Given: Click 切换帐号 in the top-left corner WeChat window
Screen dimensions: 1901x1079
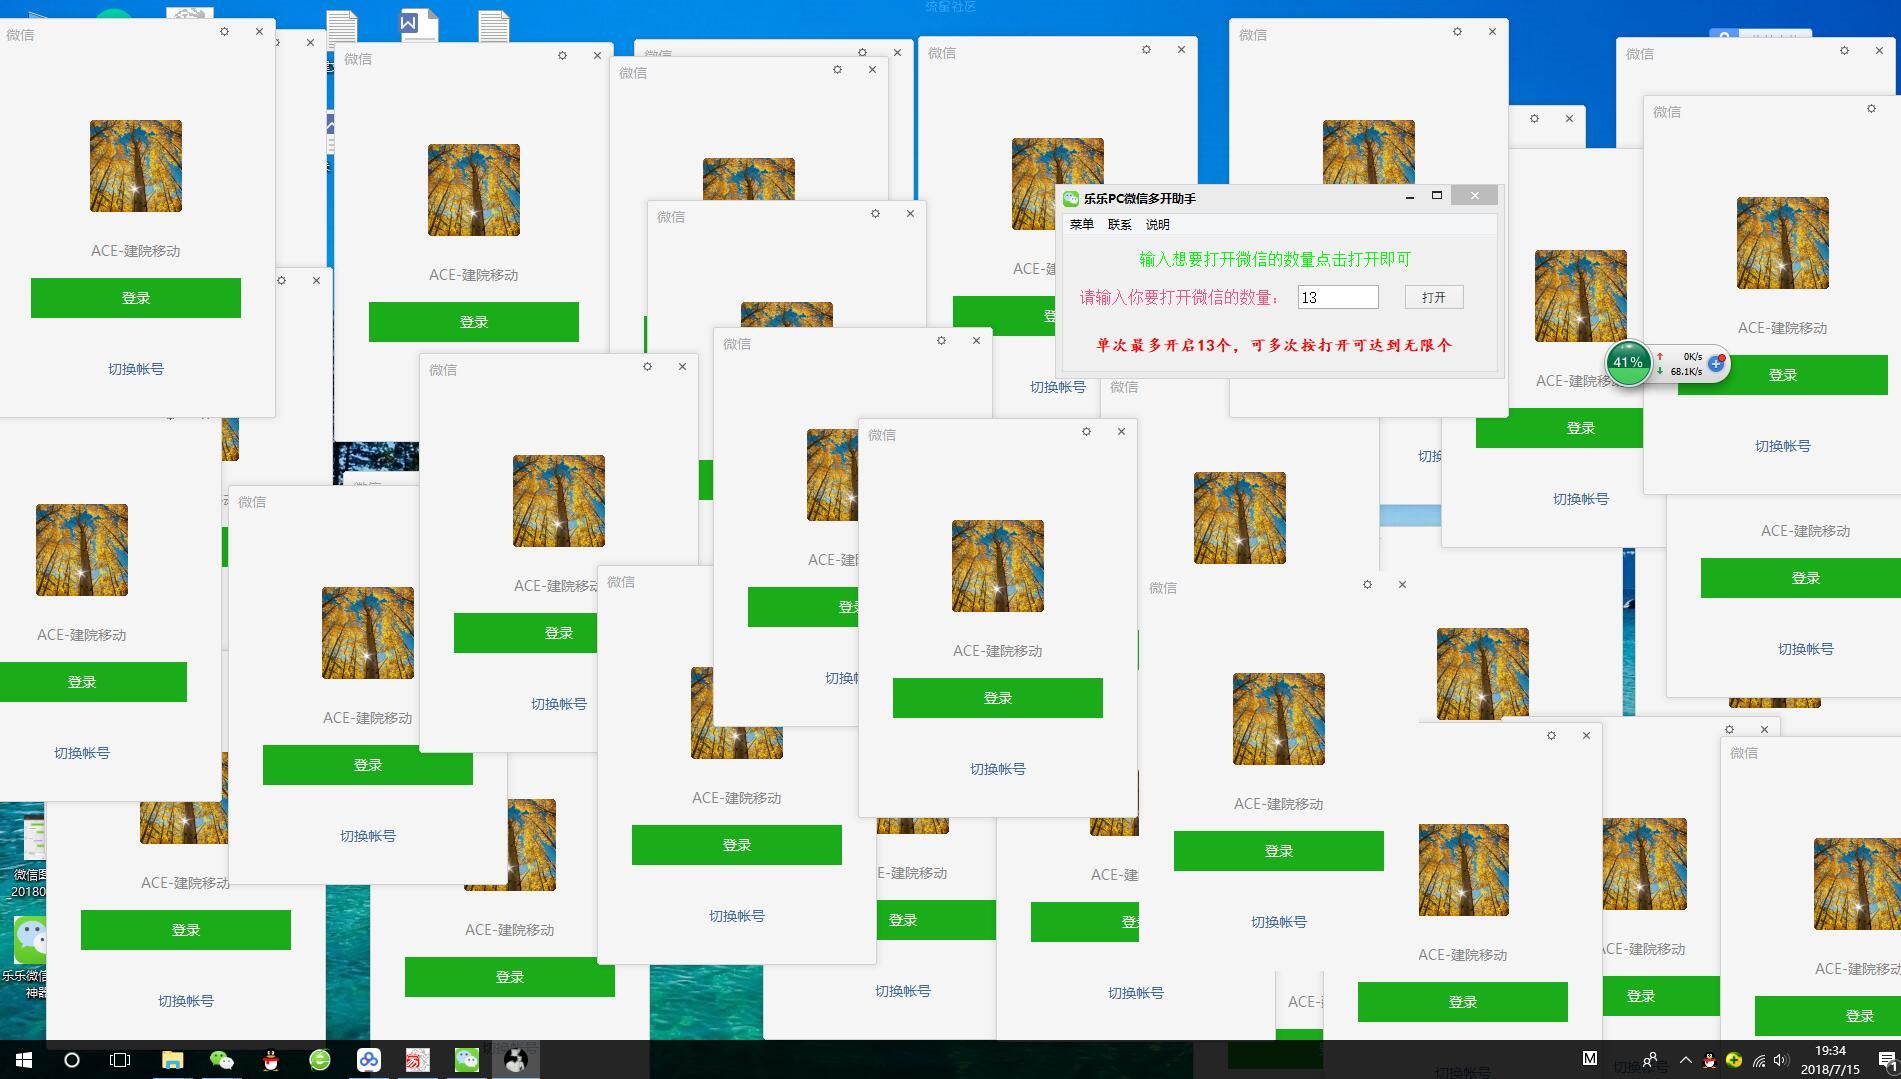Looking at the screenshot, I should pyautogui.click(x=136, y=369).
